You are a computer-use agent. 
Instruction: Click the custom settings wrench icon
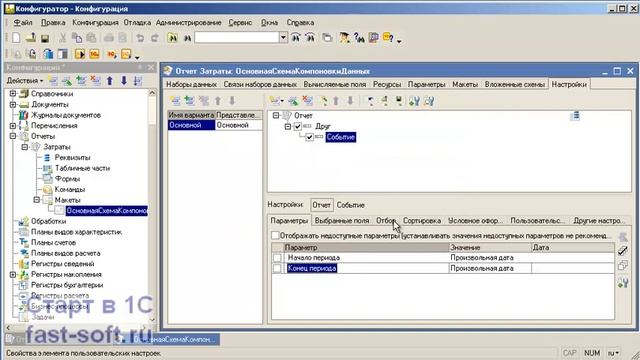click(x=429, y=100)
